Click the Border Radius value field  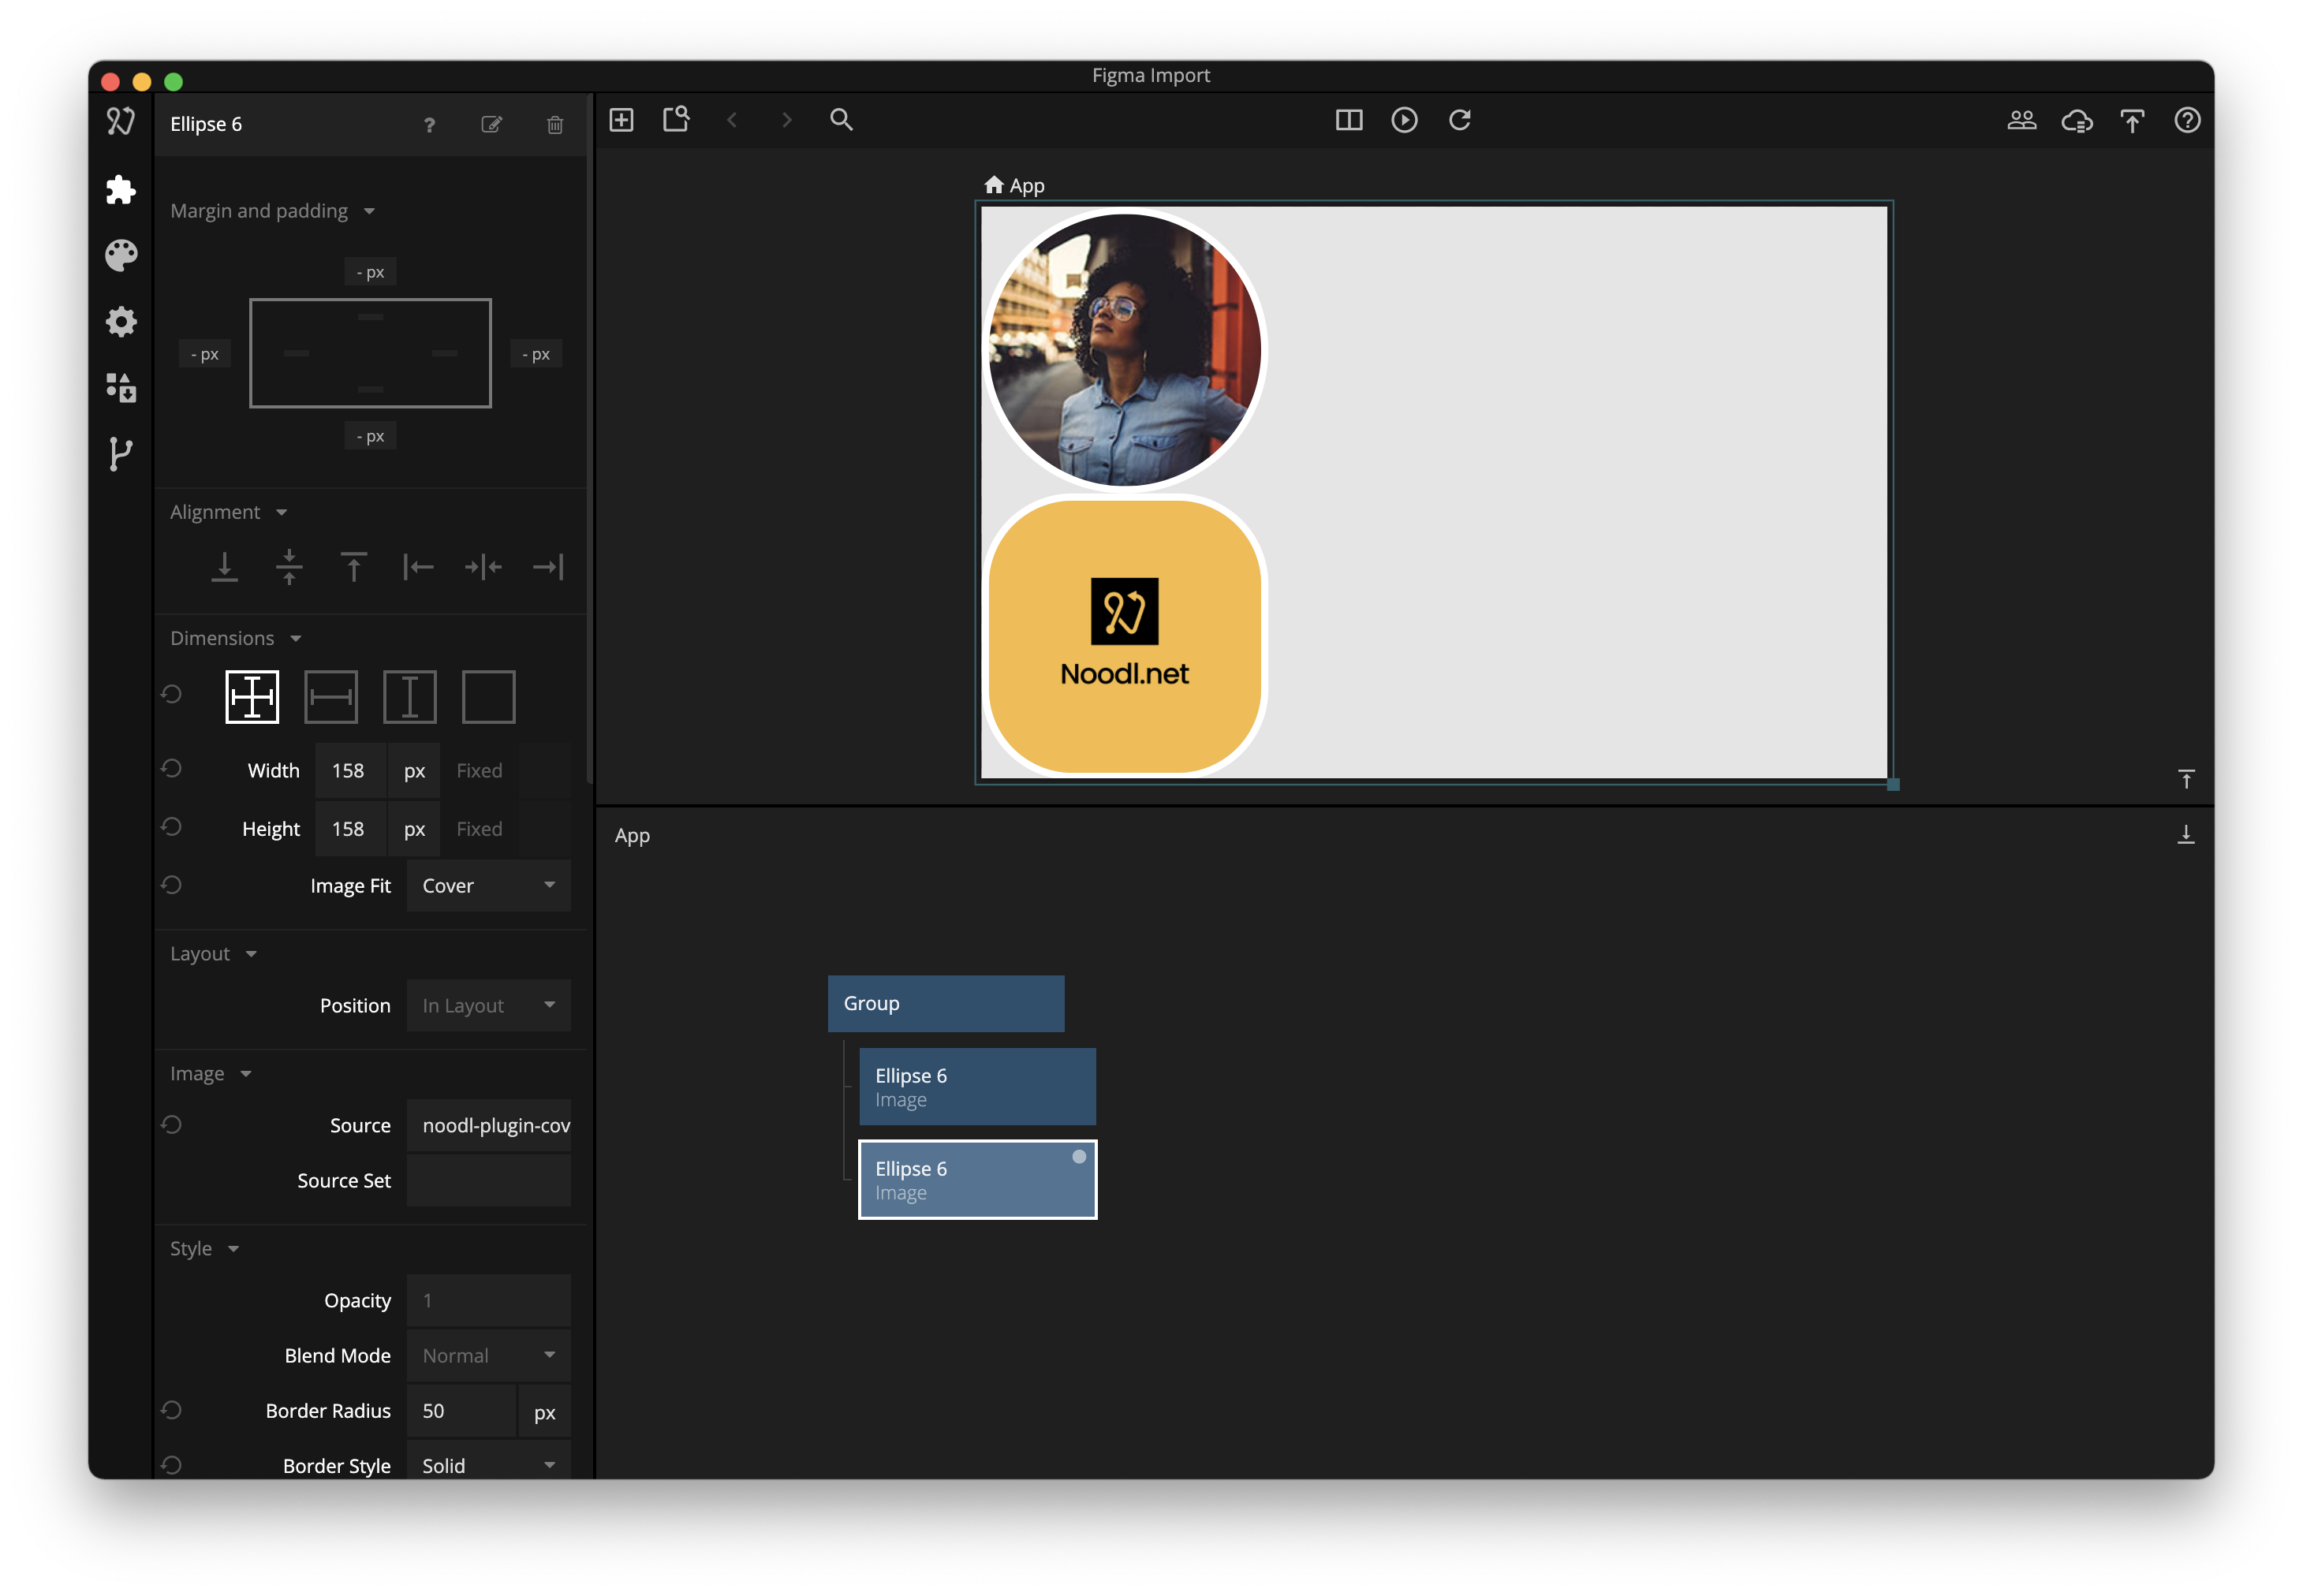(x=461, y=1411)
